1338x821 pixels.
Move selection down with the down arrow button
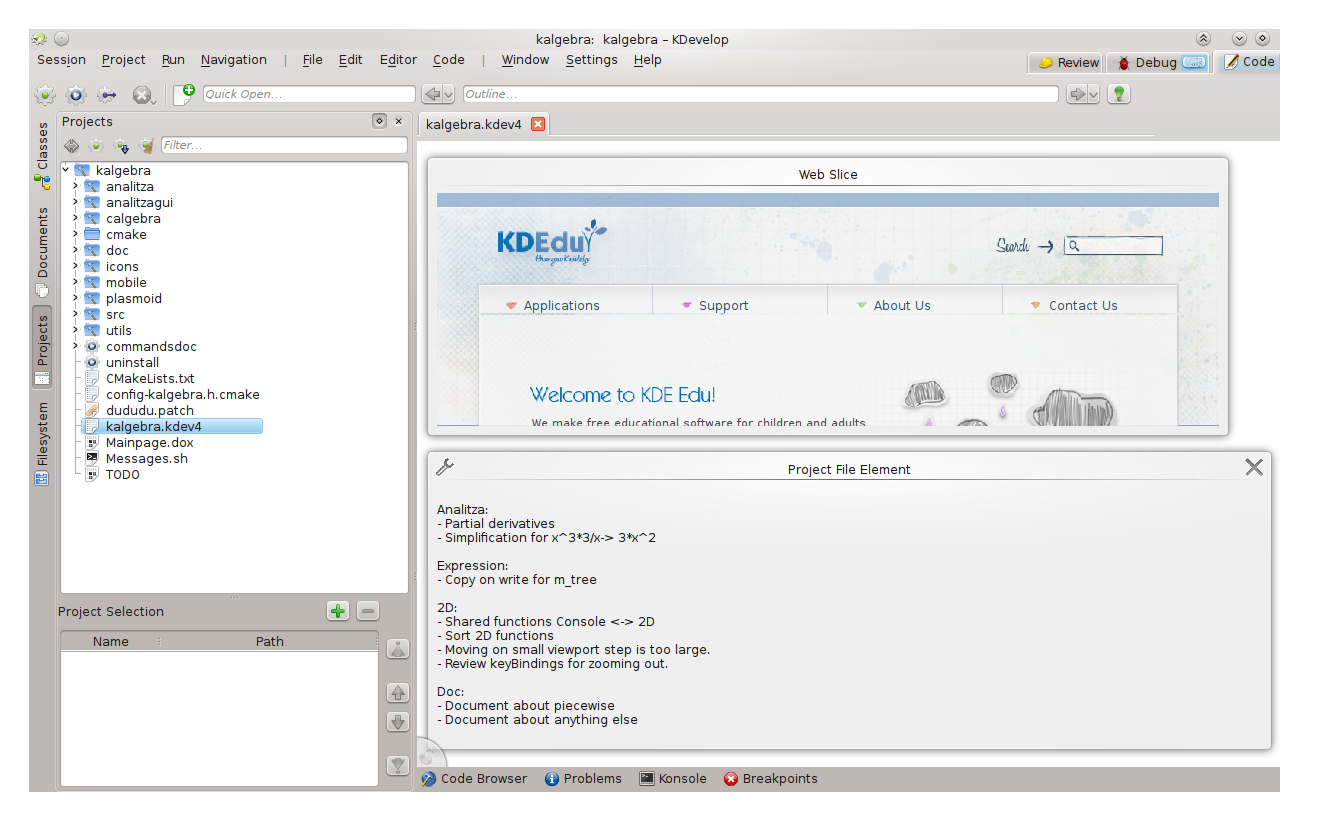(398, 722)
